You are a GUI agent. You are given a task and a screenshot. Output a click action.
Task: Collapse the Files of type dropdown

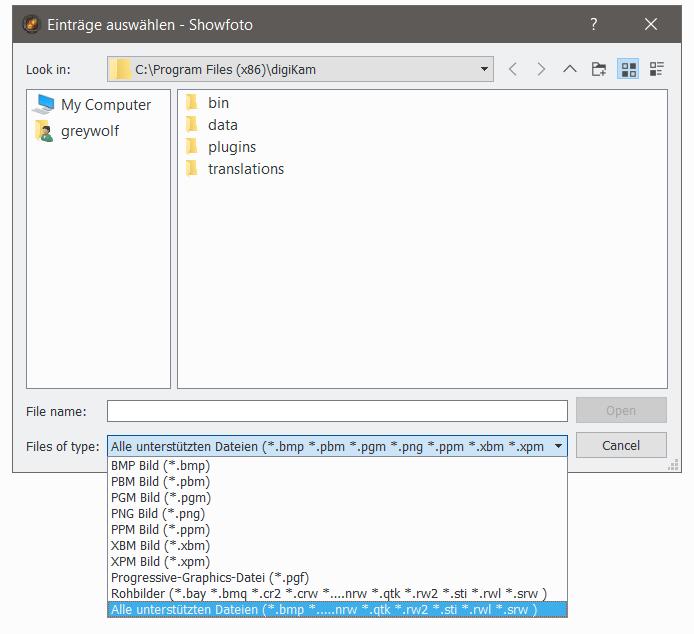[557, 446]
